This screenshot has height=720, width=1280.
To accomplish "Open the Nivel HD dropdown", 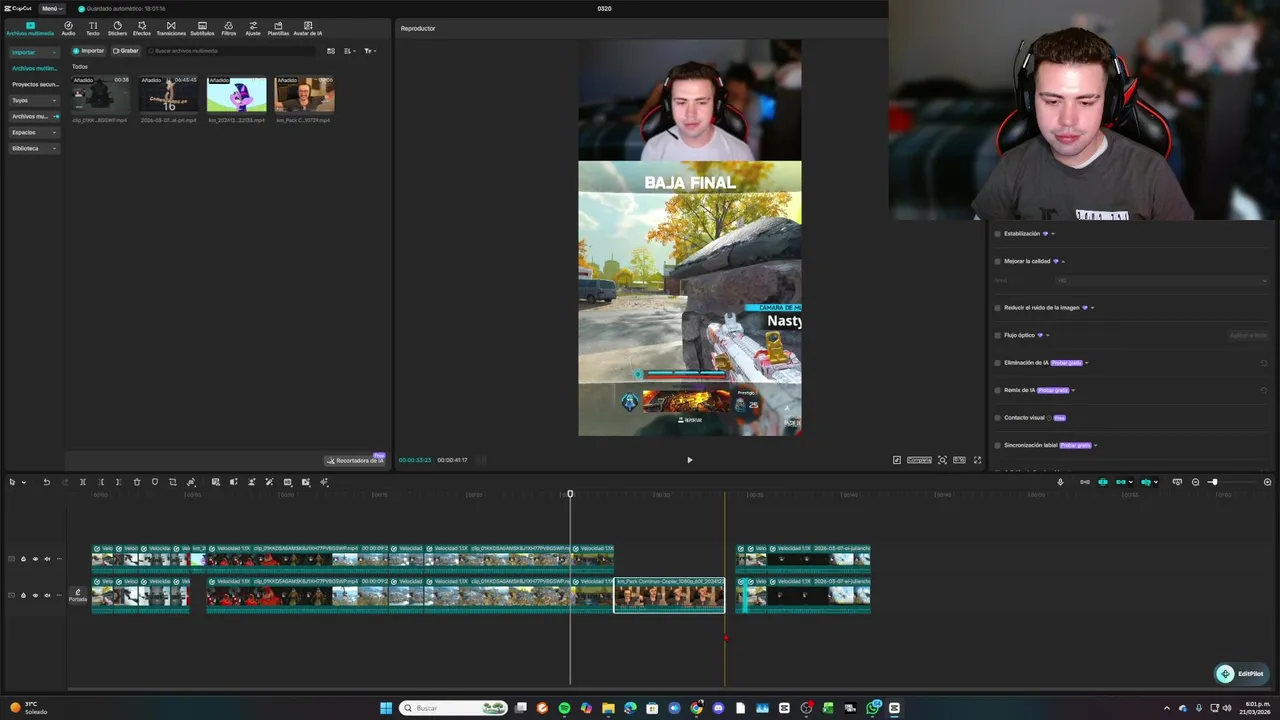I will pos(1162,281).
